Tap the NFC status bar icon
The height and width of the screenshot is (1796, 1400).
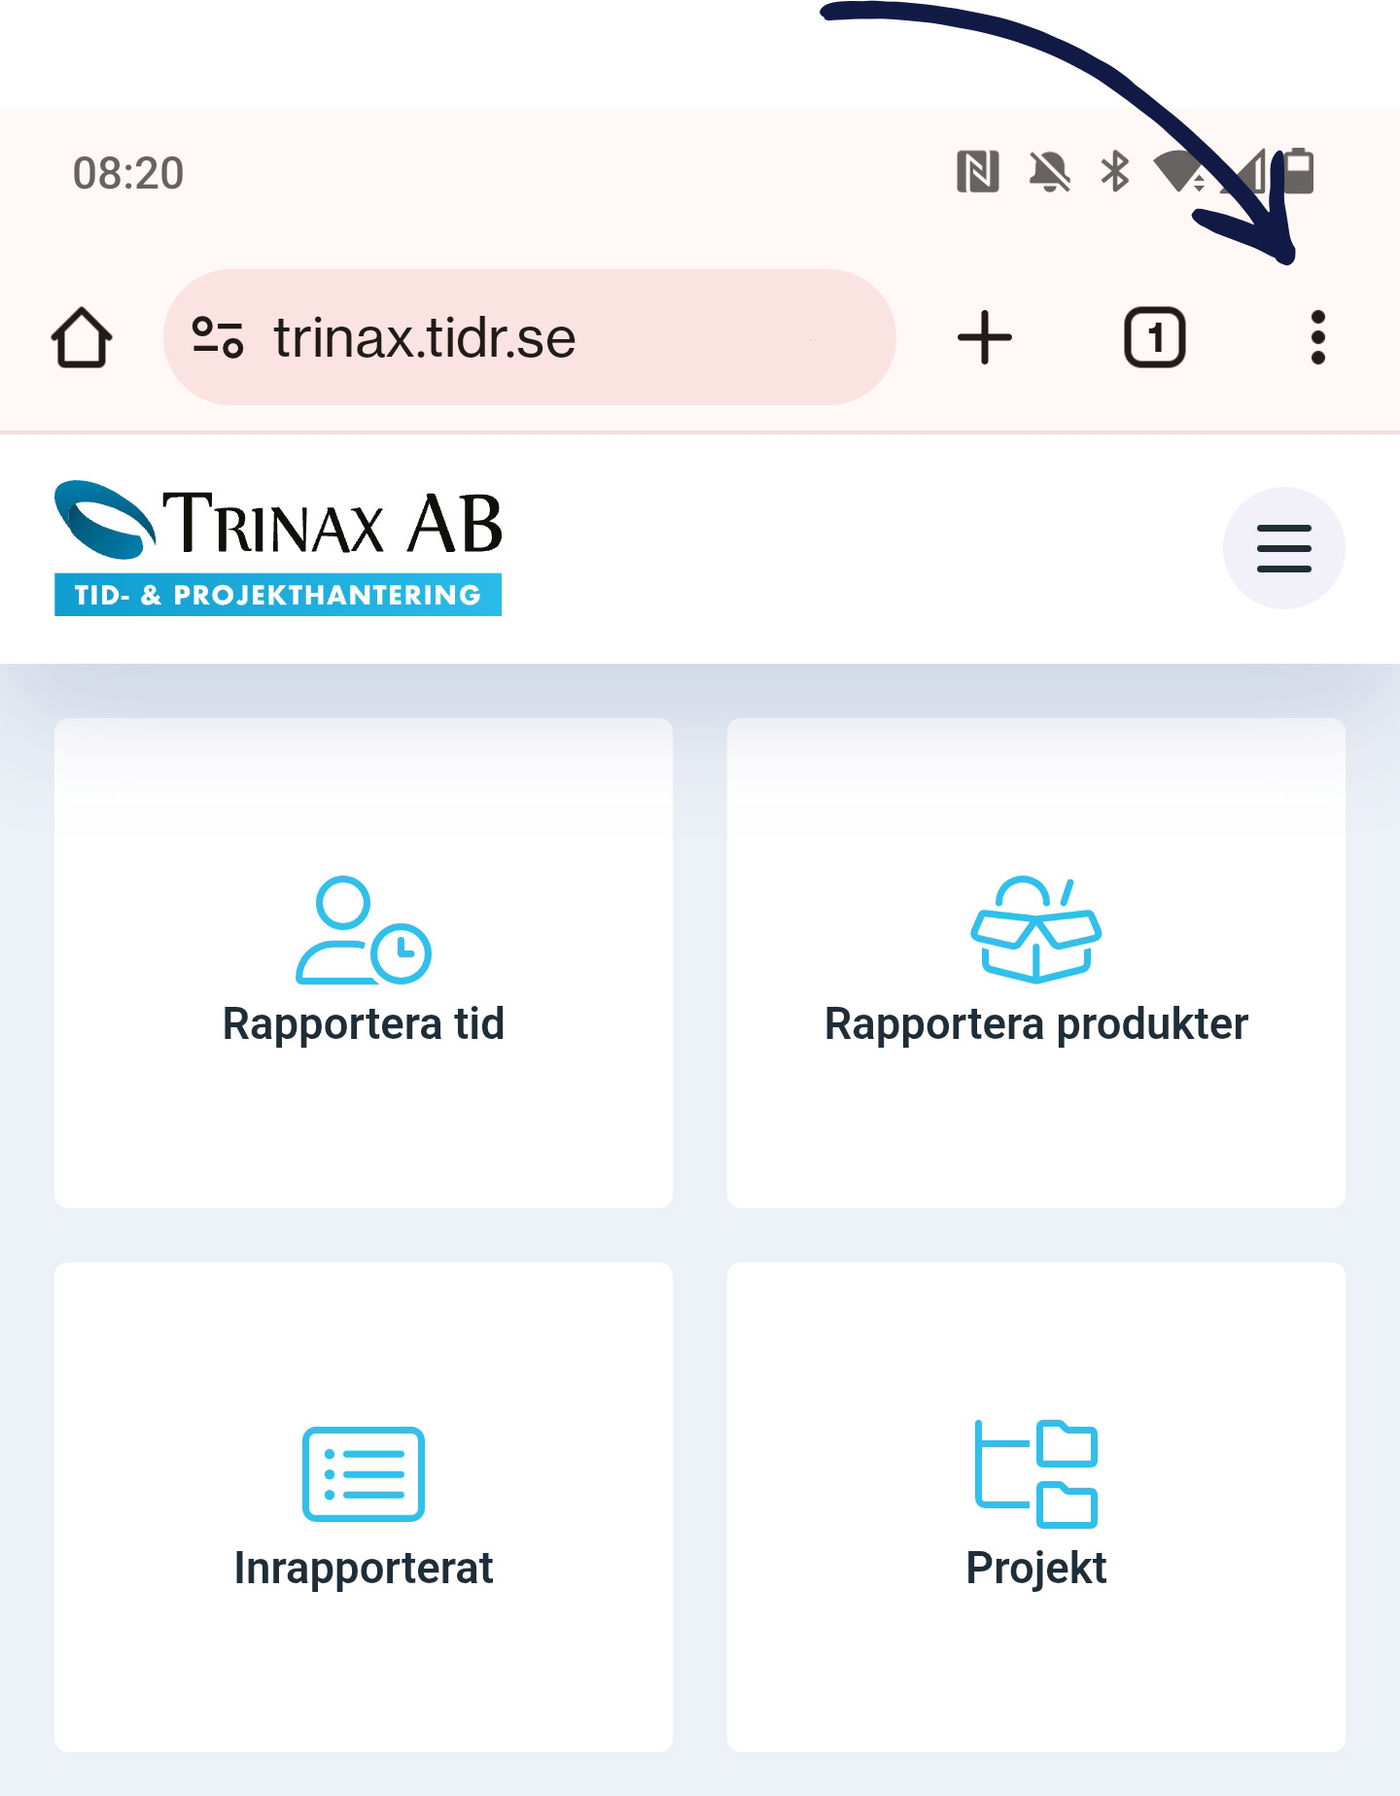point(977,171)
